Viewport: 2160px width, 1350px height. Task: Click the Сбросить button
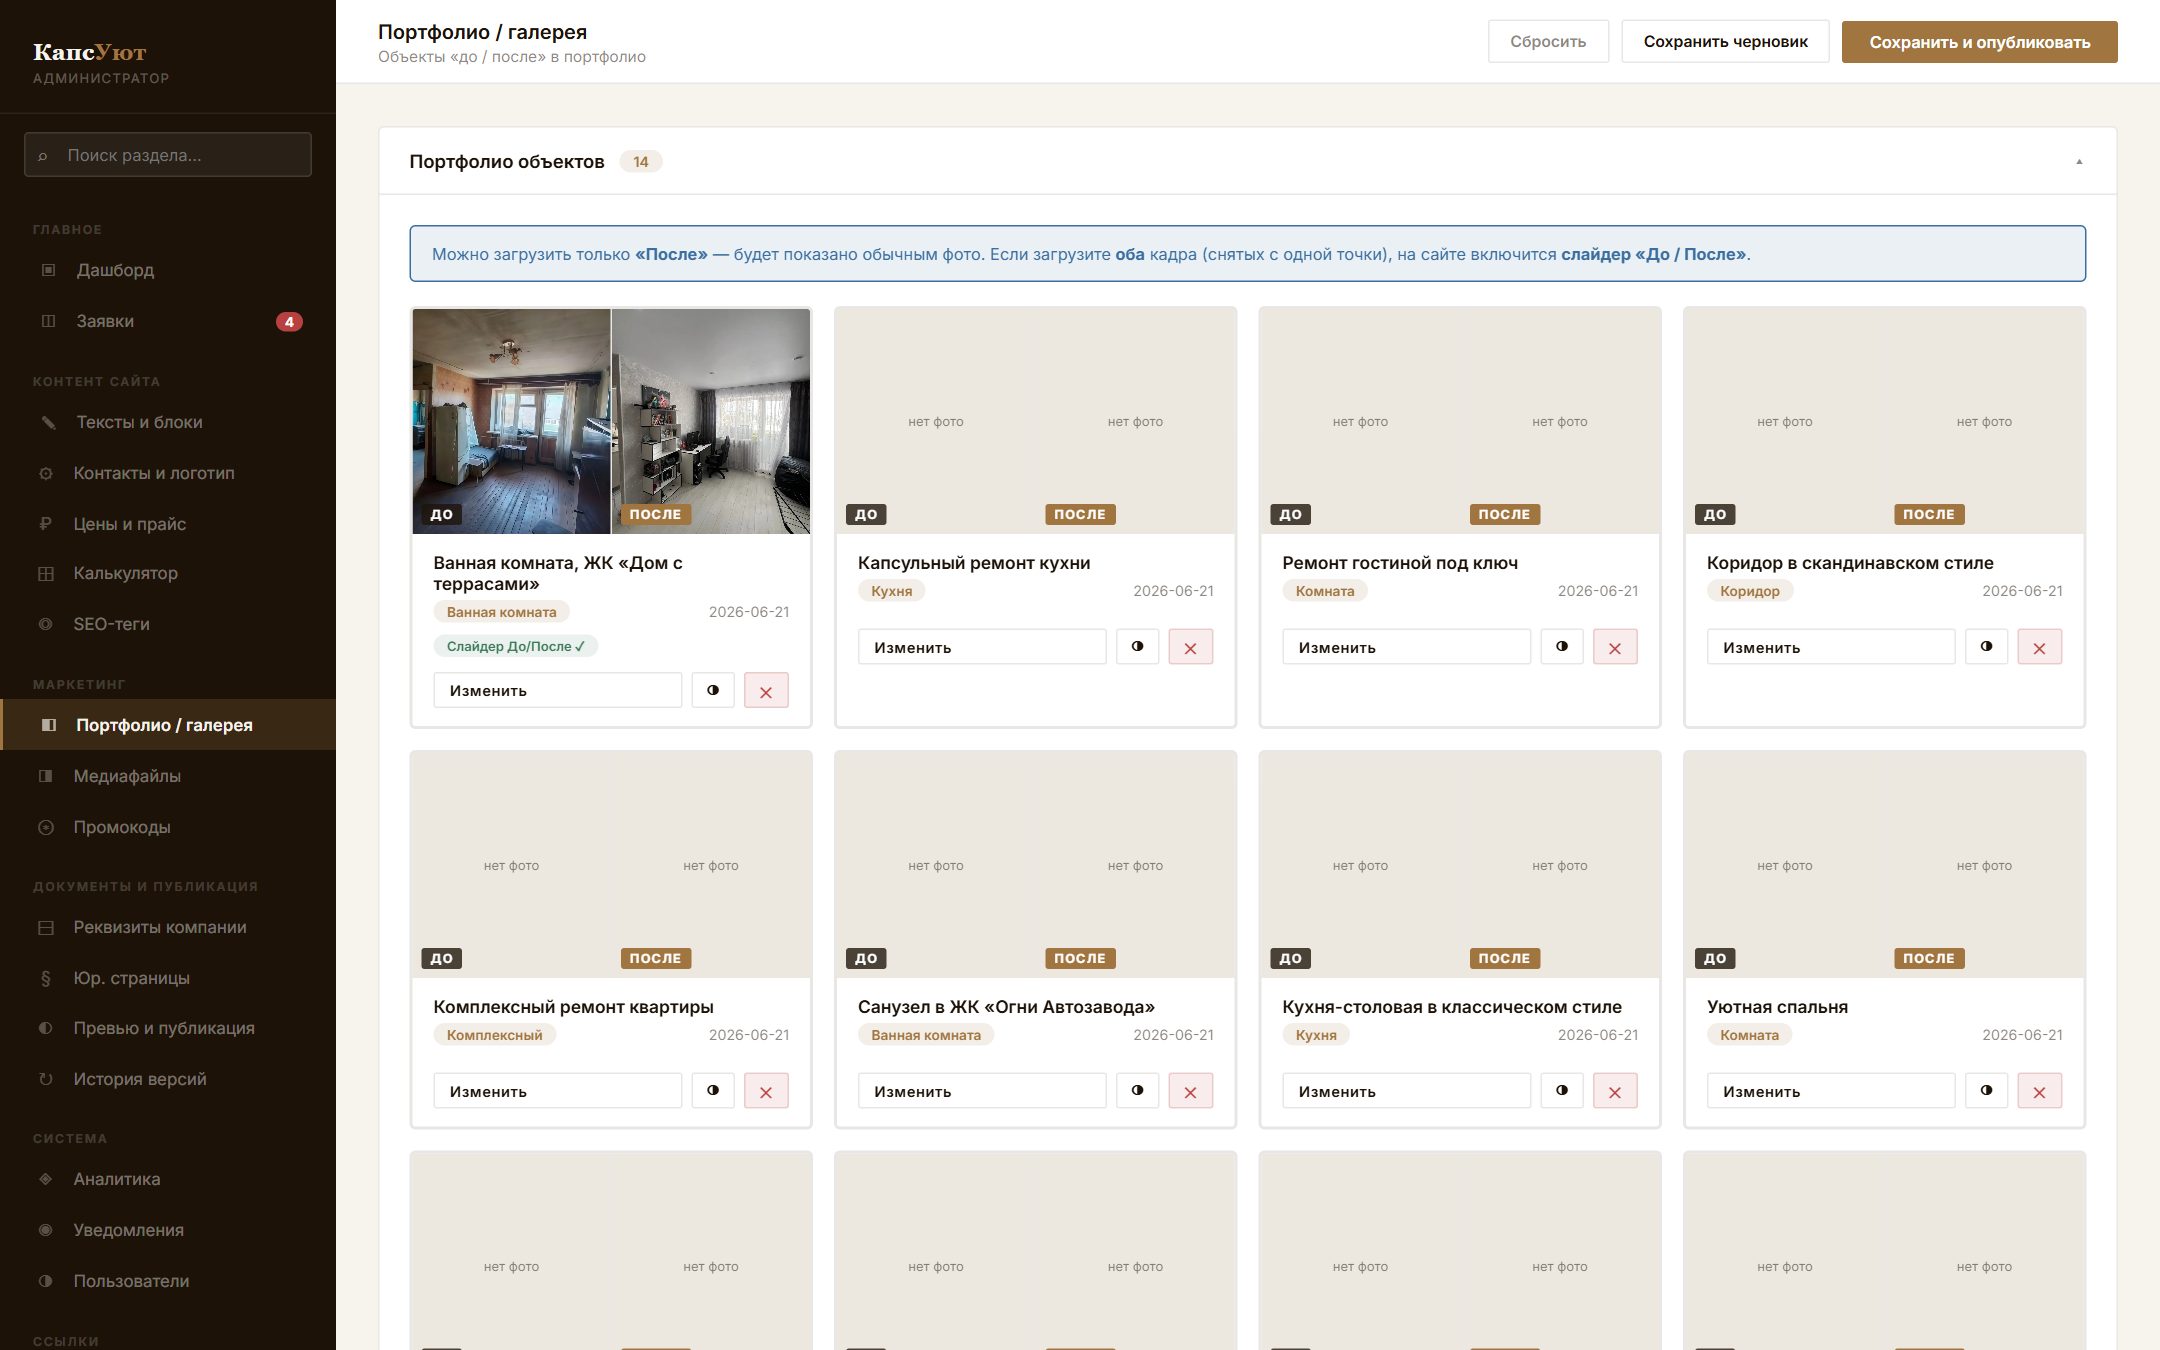(1548, 42)
